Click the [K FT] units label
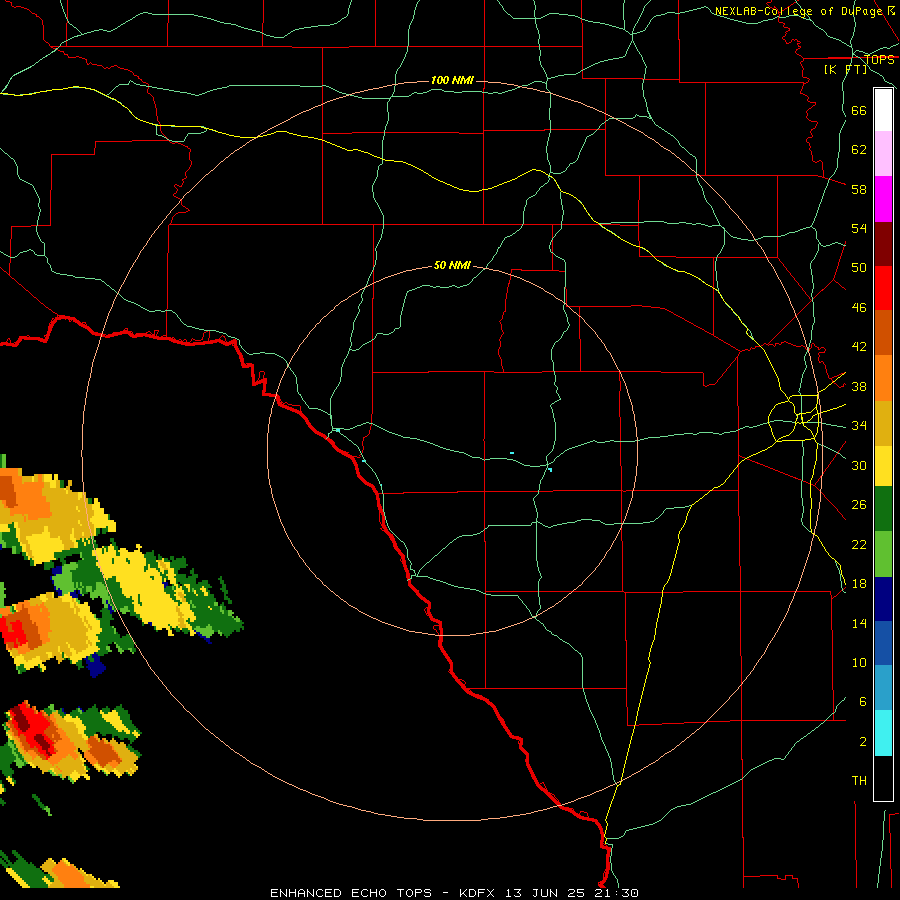The width and height of the screenshot is (900, 900). [x=845, y=69]
